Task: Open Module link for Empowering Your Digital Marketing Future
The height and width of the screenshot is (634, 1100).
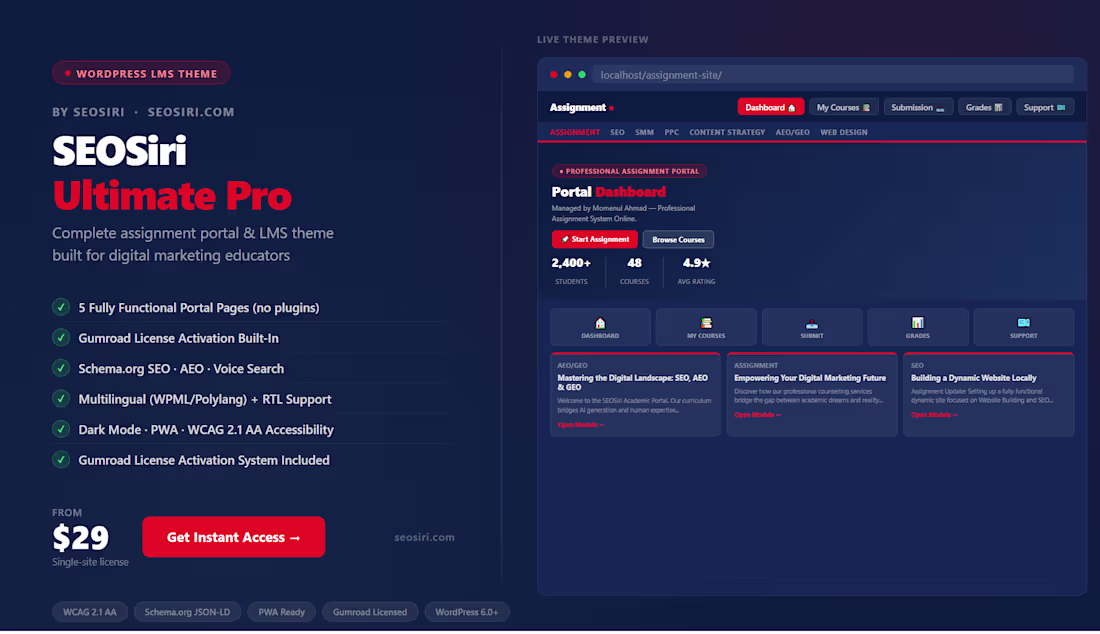Action: [x=757, y=415]
